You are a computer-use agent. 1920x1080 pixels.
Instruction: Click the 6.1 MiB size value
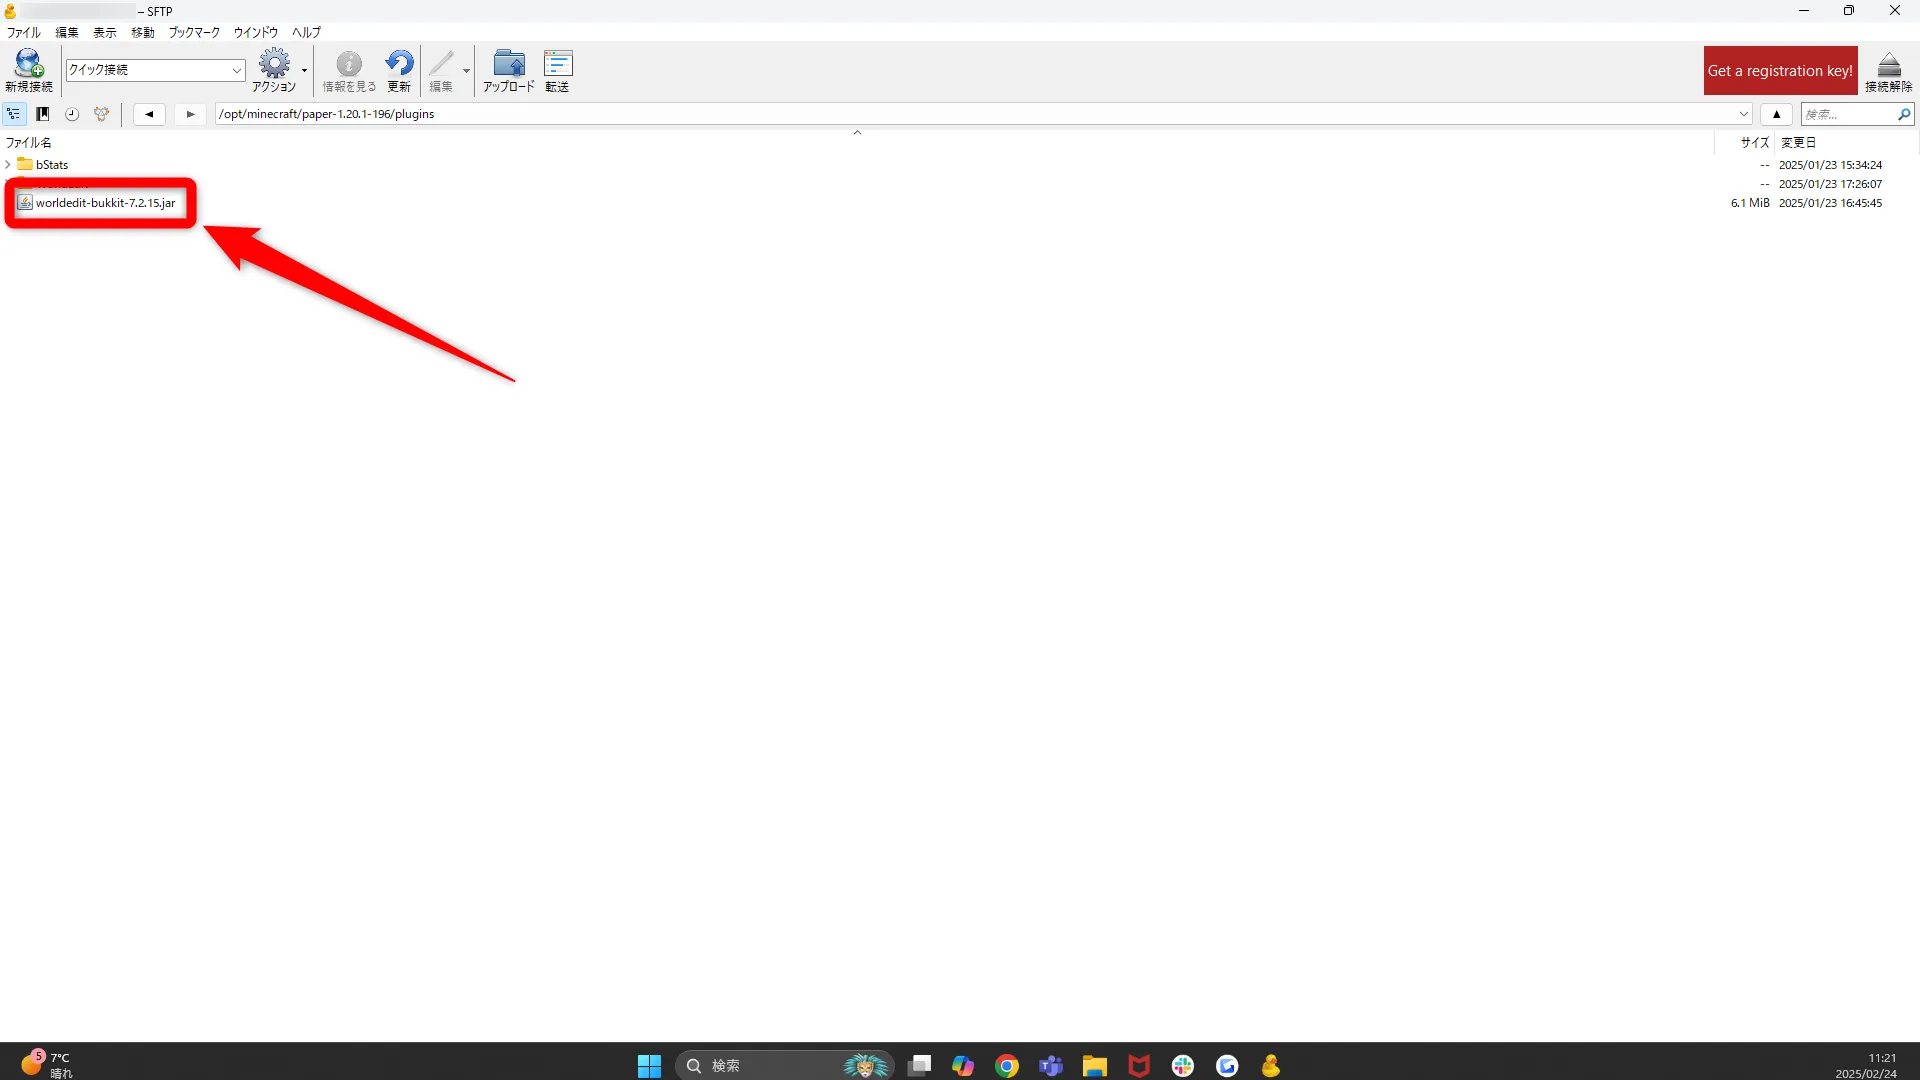(x=1750, y=203)
